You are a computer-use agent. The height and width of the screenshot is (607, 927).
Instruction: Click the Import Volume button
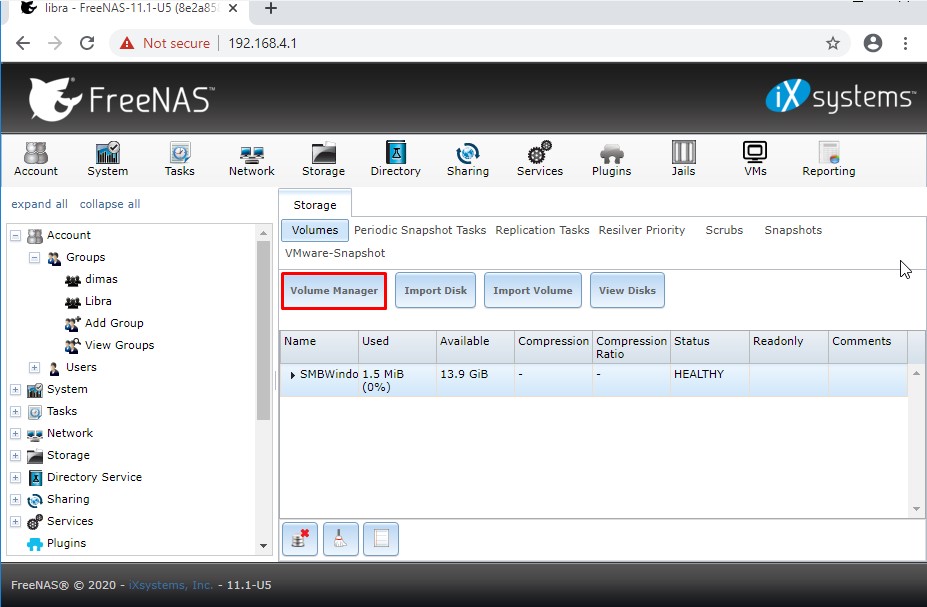tap(533, 290)
